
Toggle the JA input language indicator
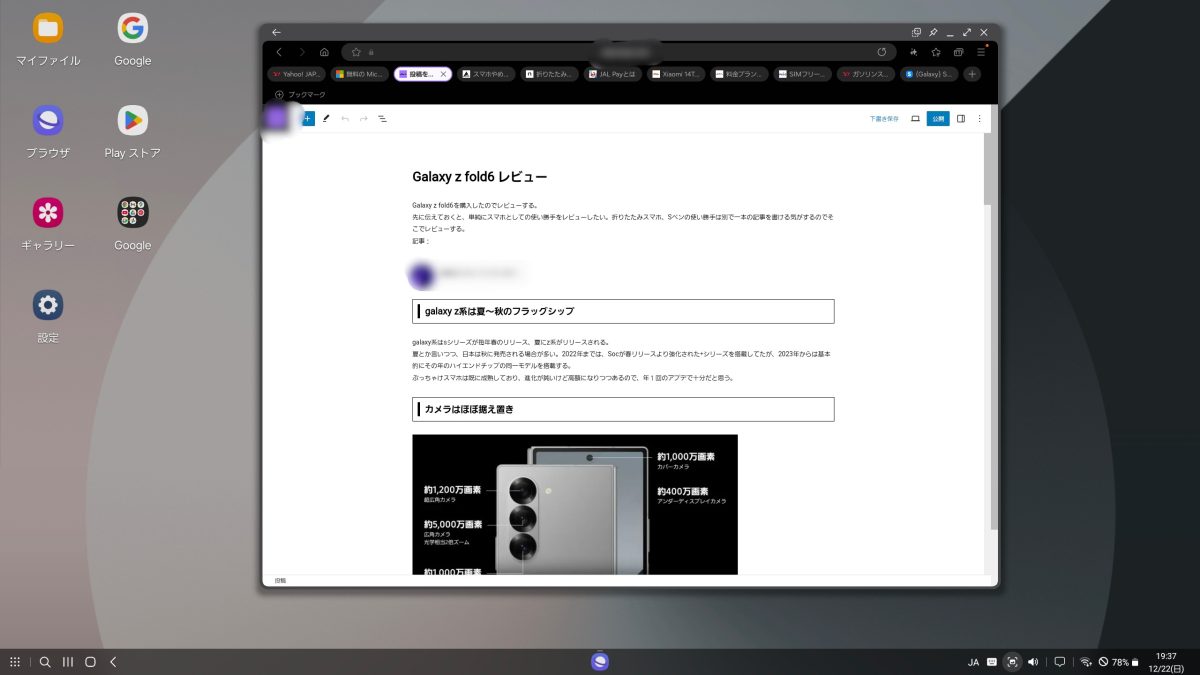point(973,662)
